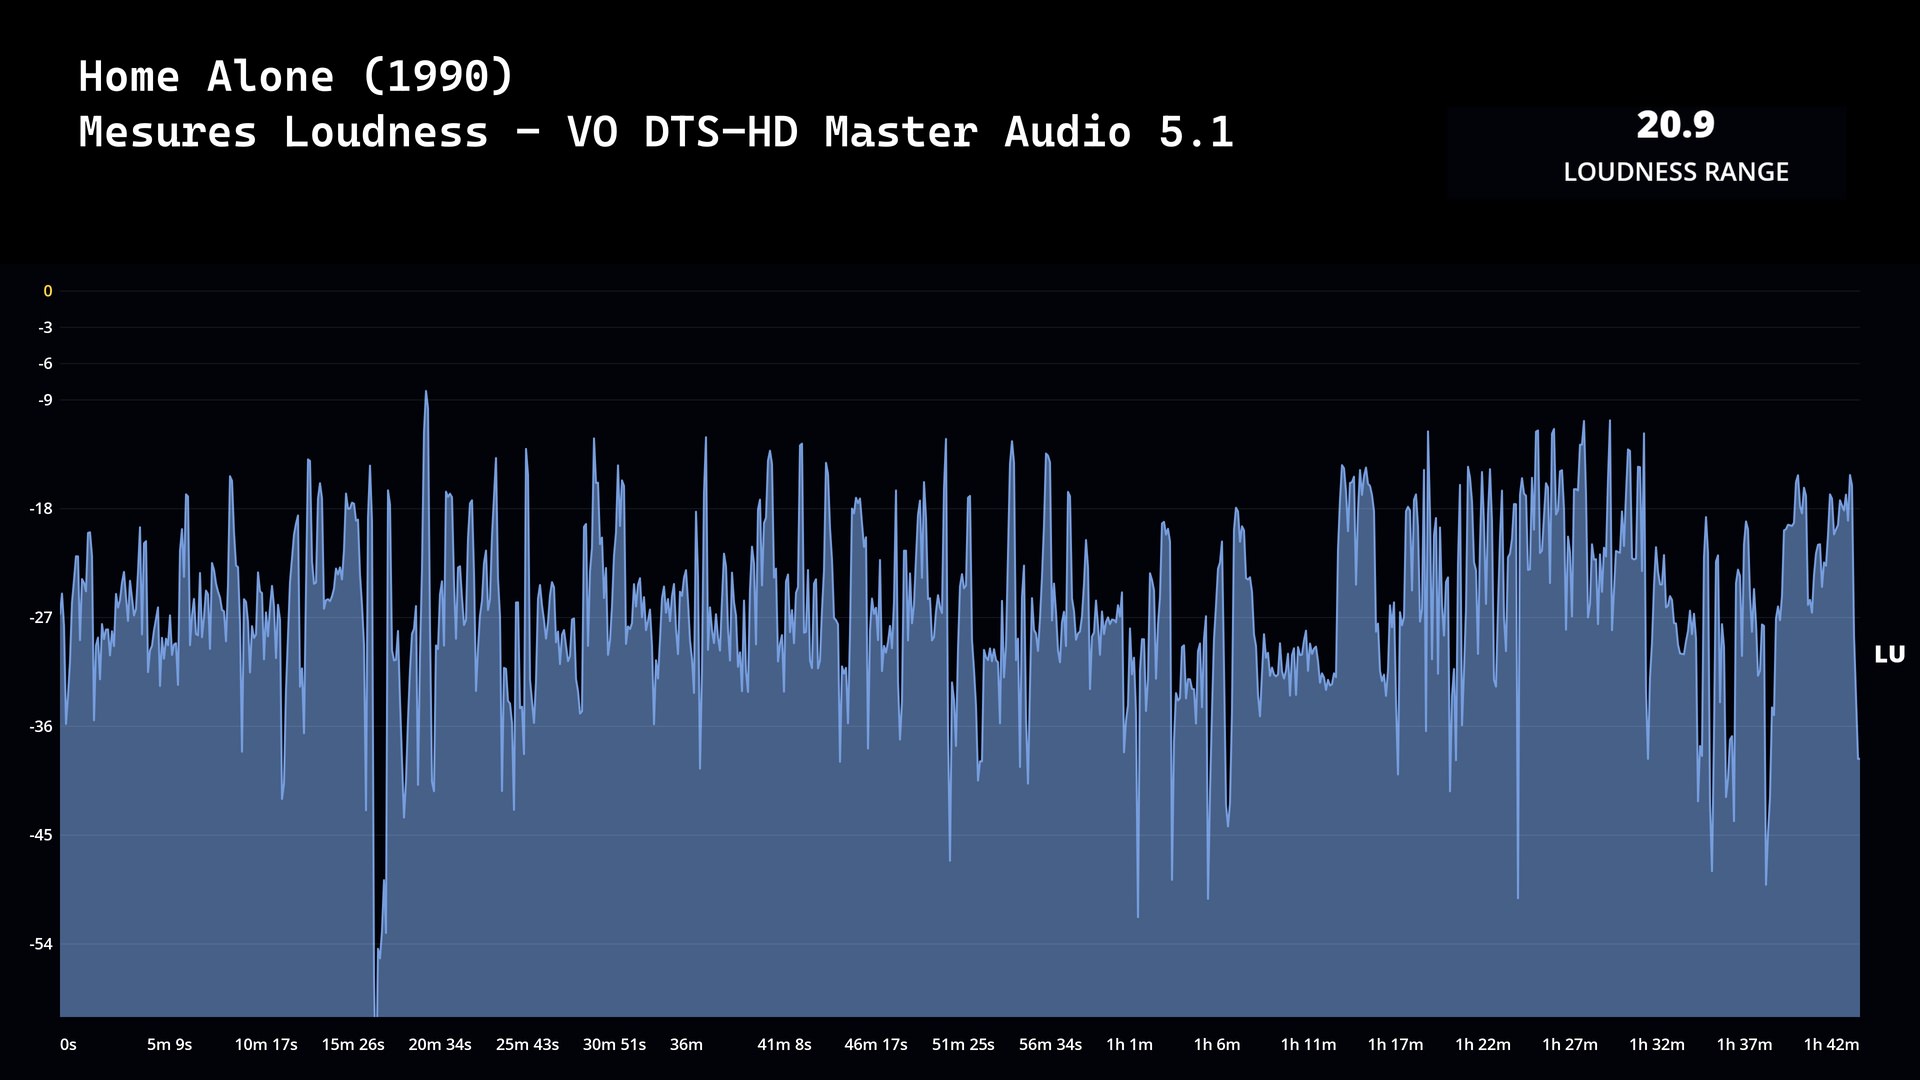The height and width of the screenshot is (1080, 1920).
Task: Click the '51m 25s' time axis label
Action: (x=963, y=1045)
